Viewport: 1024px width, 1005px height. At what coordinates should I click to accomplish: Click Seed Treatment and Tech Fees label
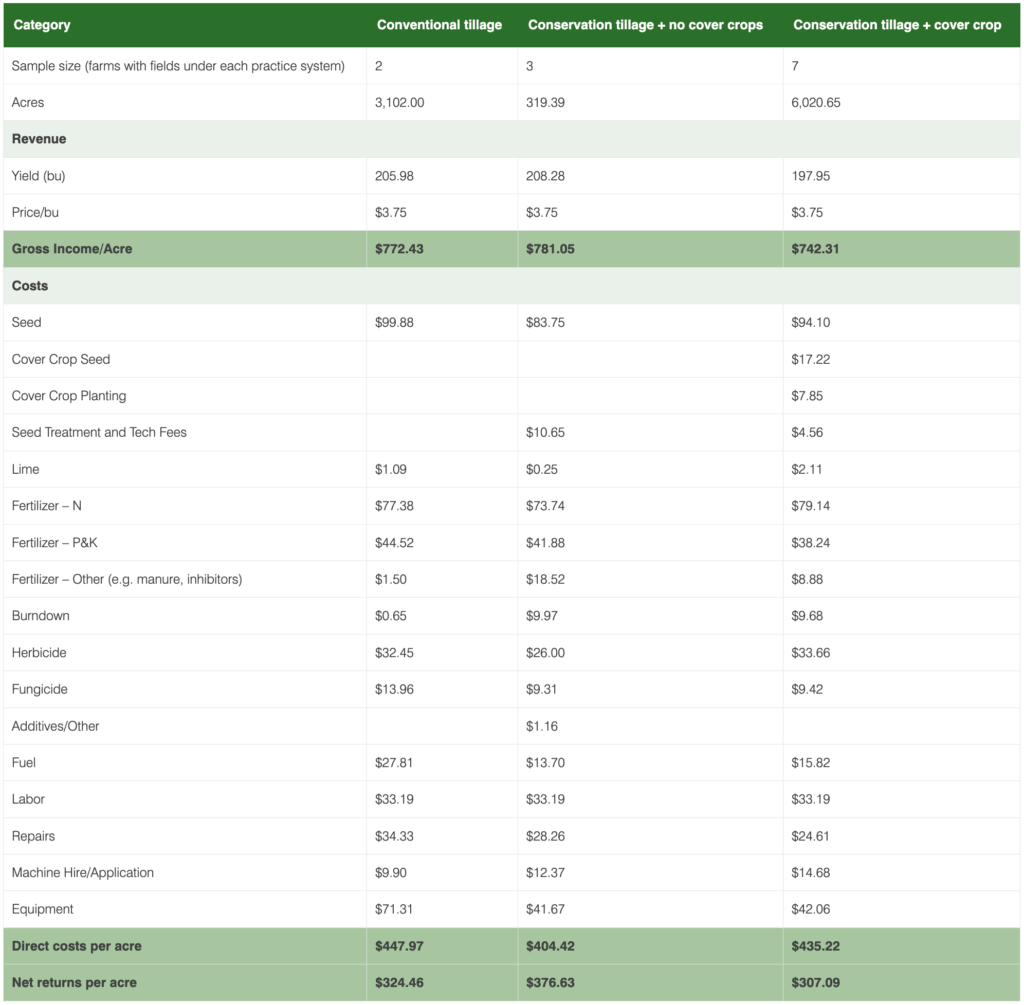(99, 432)
